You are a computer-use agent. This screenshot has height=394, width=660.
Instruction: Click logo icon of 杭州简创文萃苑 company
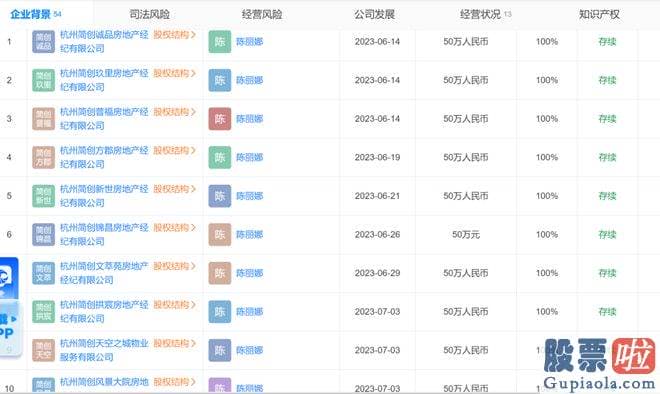(43, 273)
